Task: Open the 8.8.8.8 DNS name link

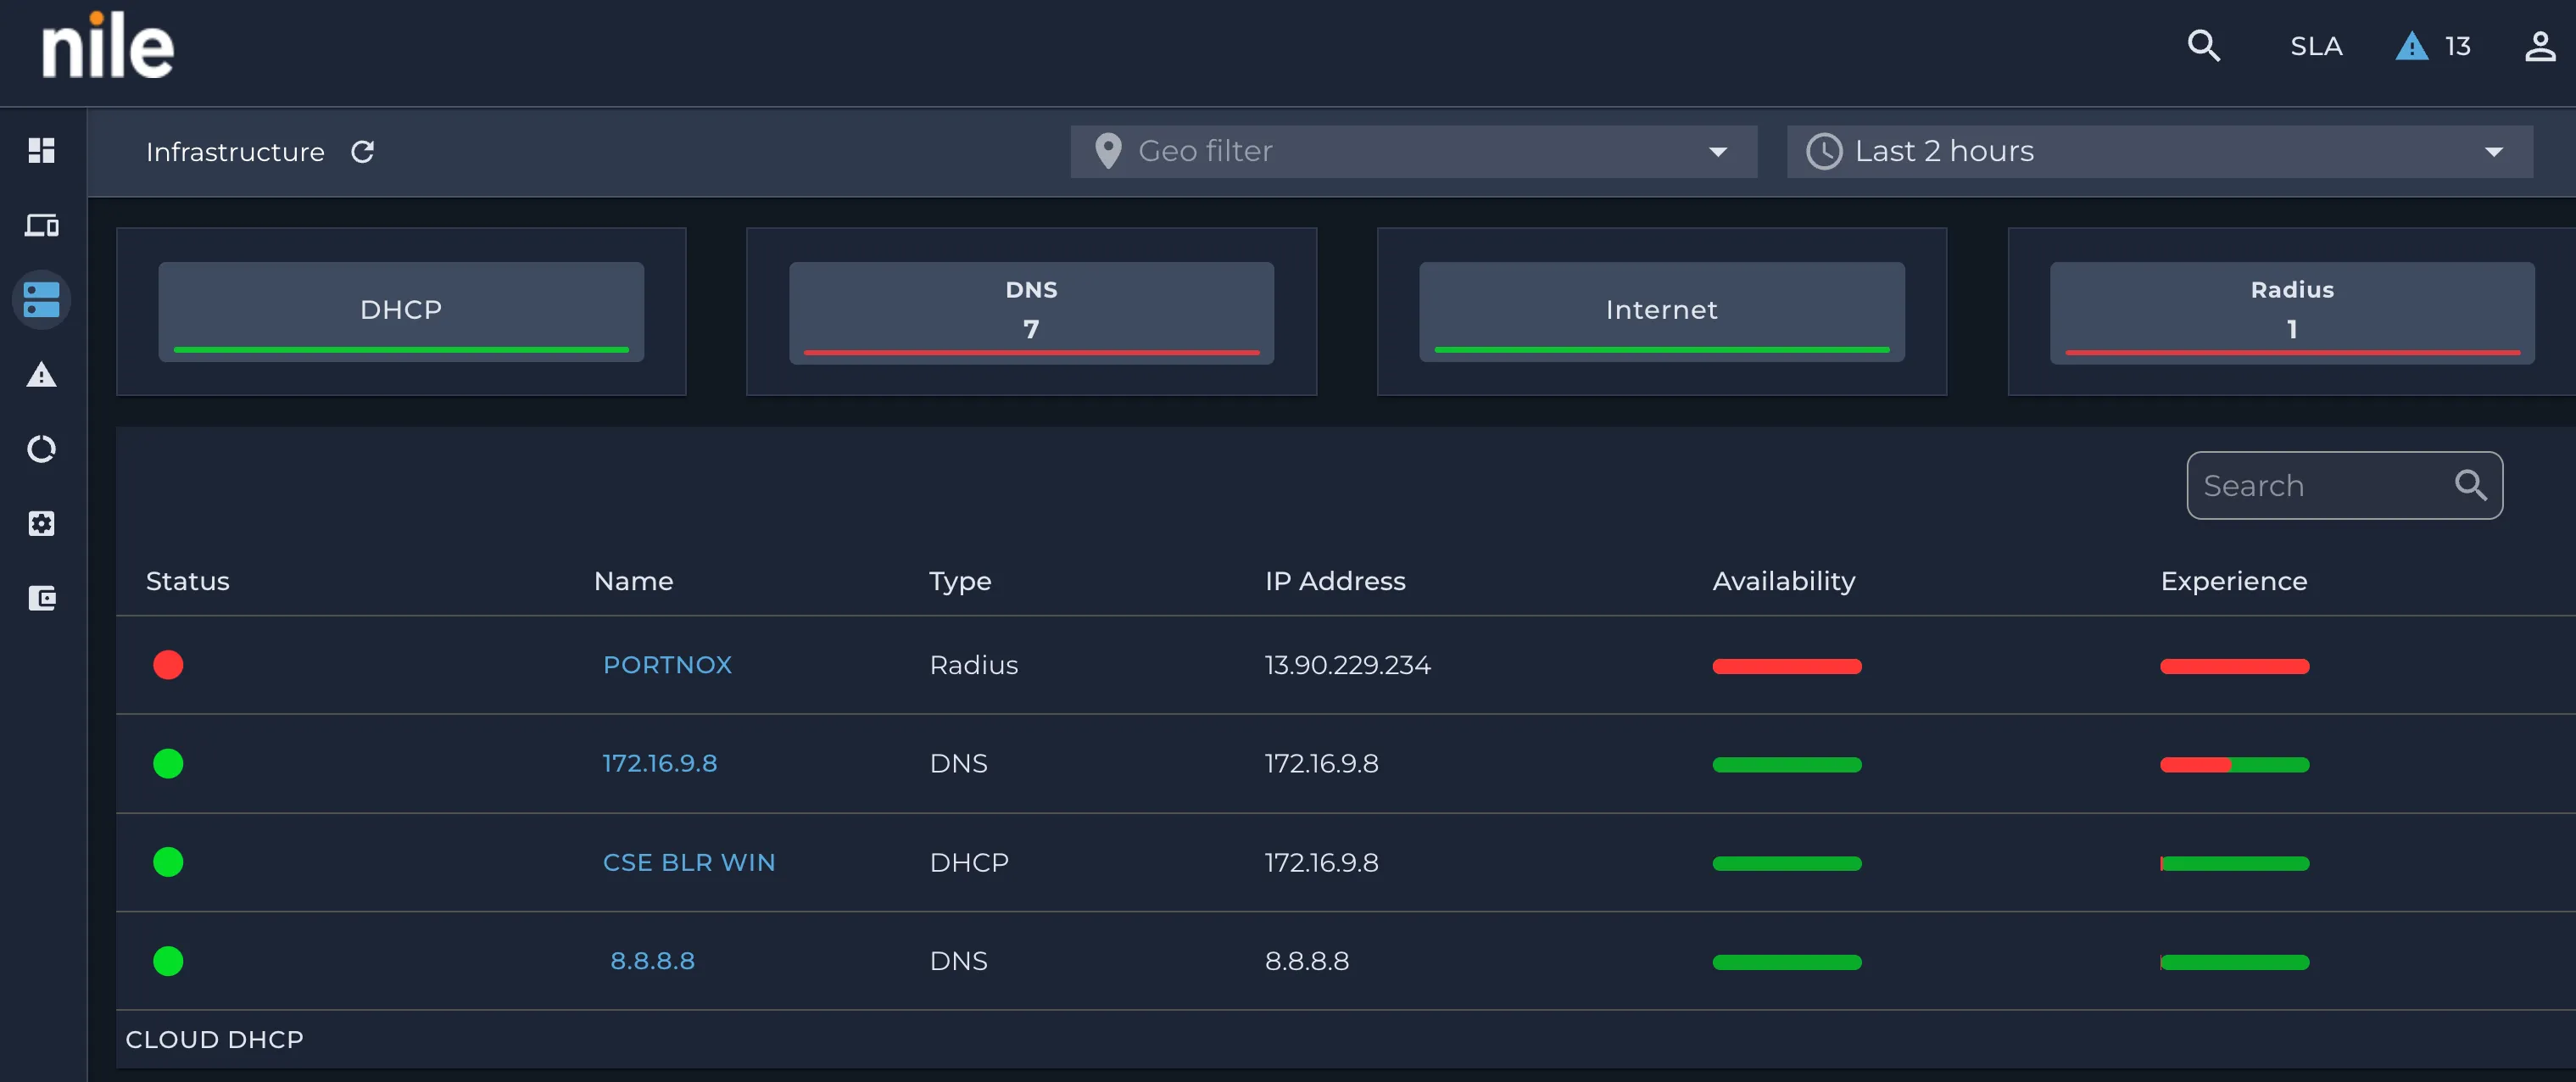Action: [x=652, y=961]
